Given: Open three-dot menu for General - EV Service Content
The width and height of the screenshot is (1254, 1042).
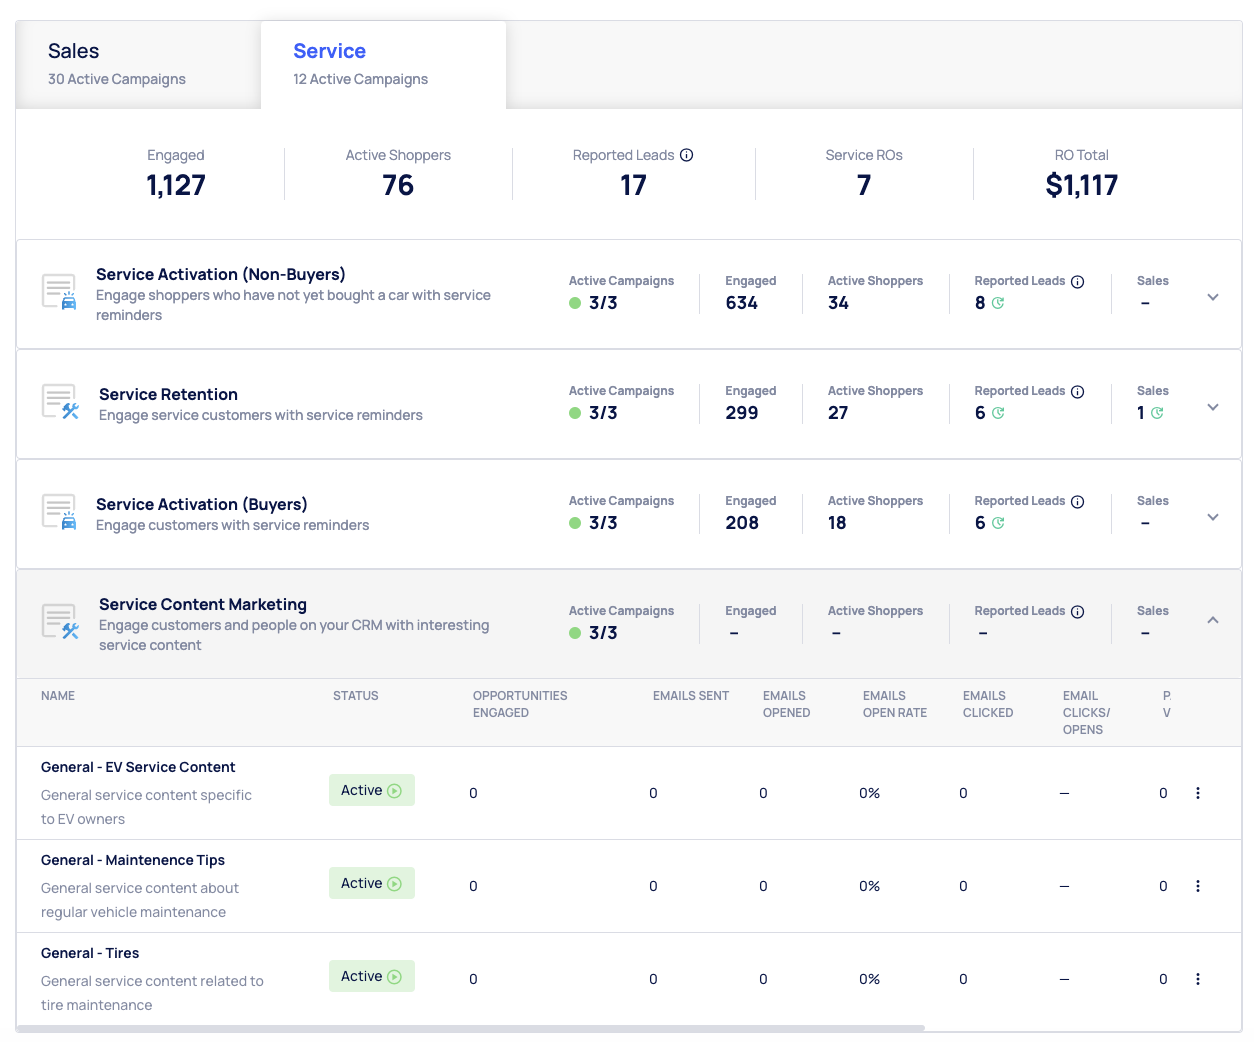Looking at the screenshot, I should pos(1197,793).
